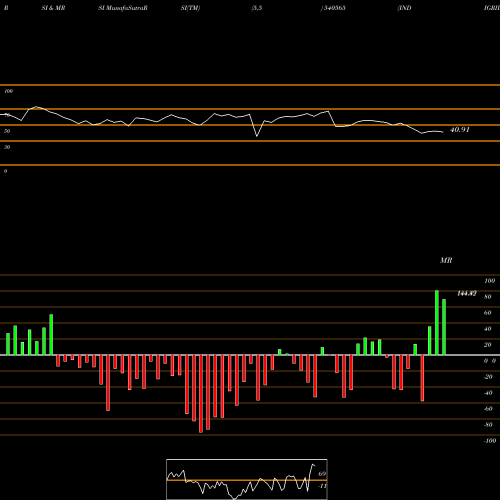Click the -100 axis label

point(490,441)
